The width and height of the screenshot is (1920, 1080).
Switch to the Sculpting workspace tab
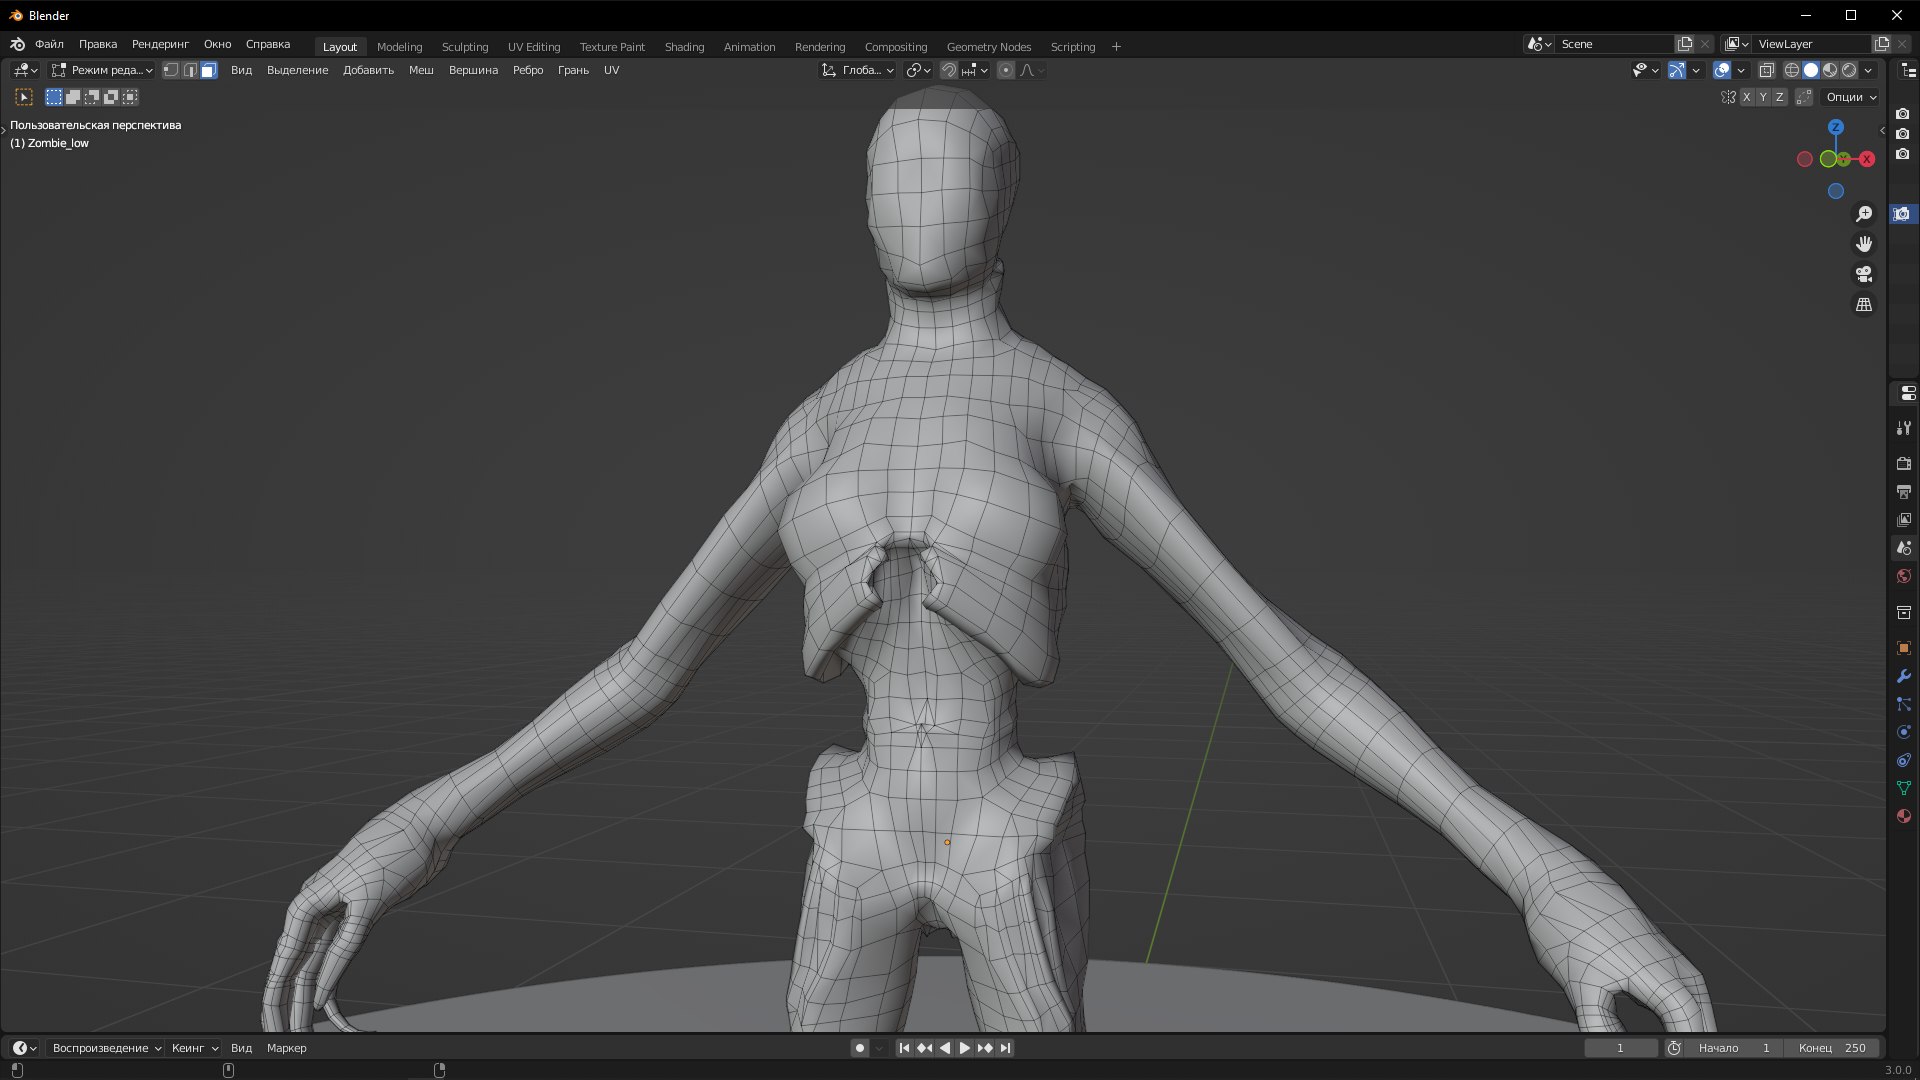[x=465, y=47]
